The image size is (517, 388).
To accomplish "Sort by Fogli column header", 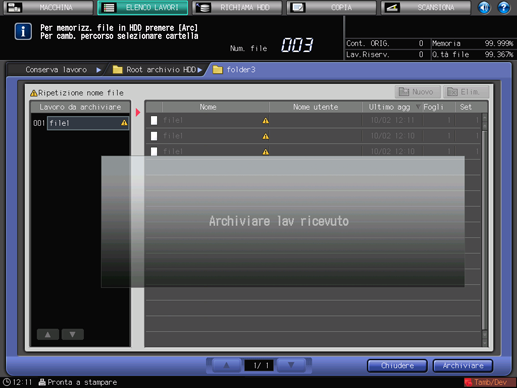I will 435,107.
